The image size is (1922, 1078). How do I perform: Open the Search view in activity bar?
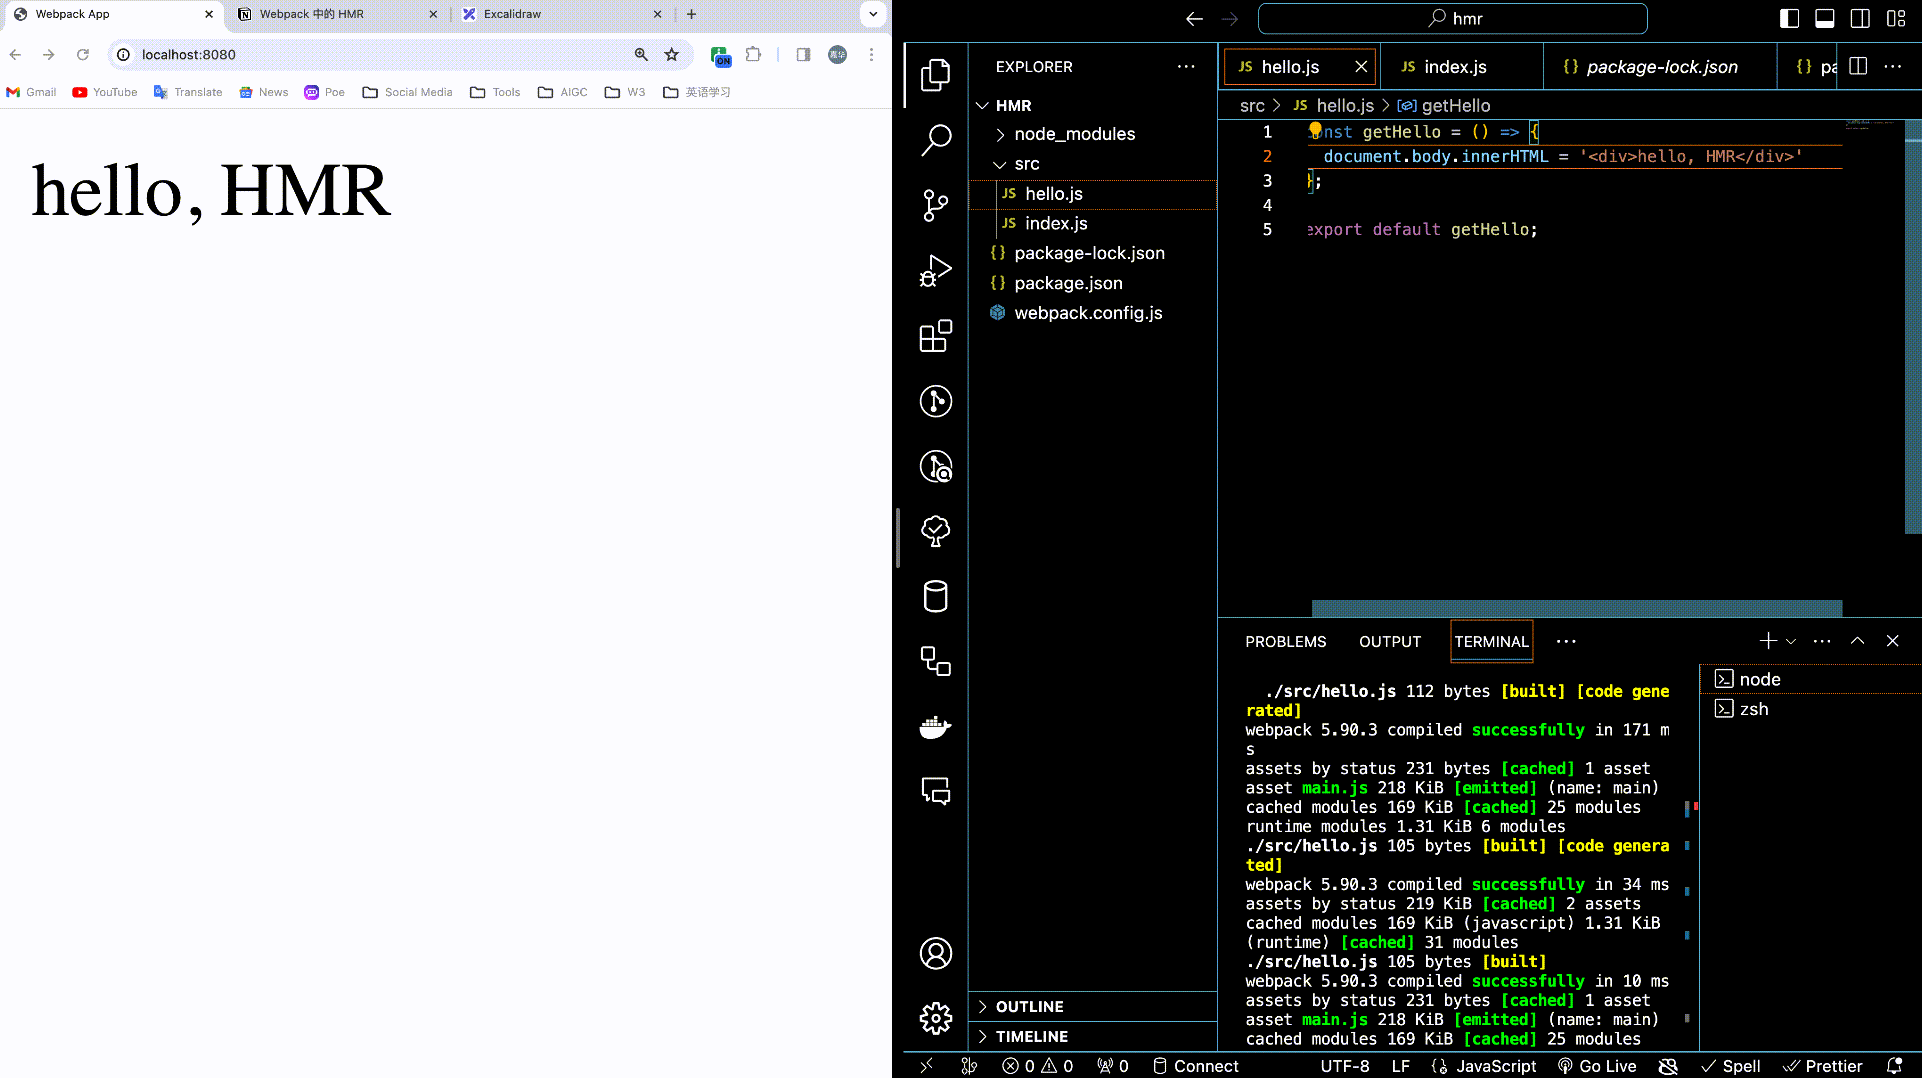click(935, 140)
